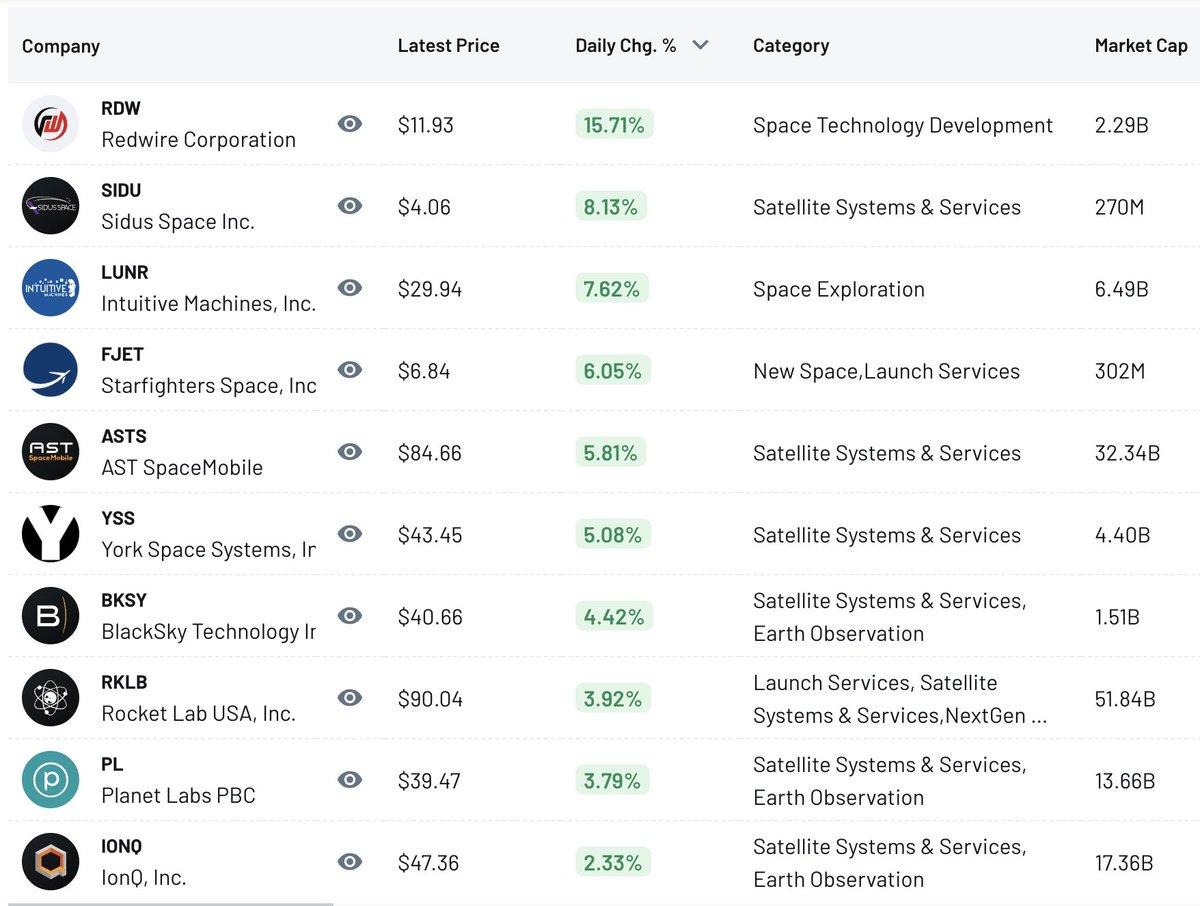Click the AST SpaceMobile logo
Image resolution: width=1200 pixels, height=906 pixels.
tap(50, 452)
